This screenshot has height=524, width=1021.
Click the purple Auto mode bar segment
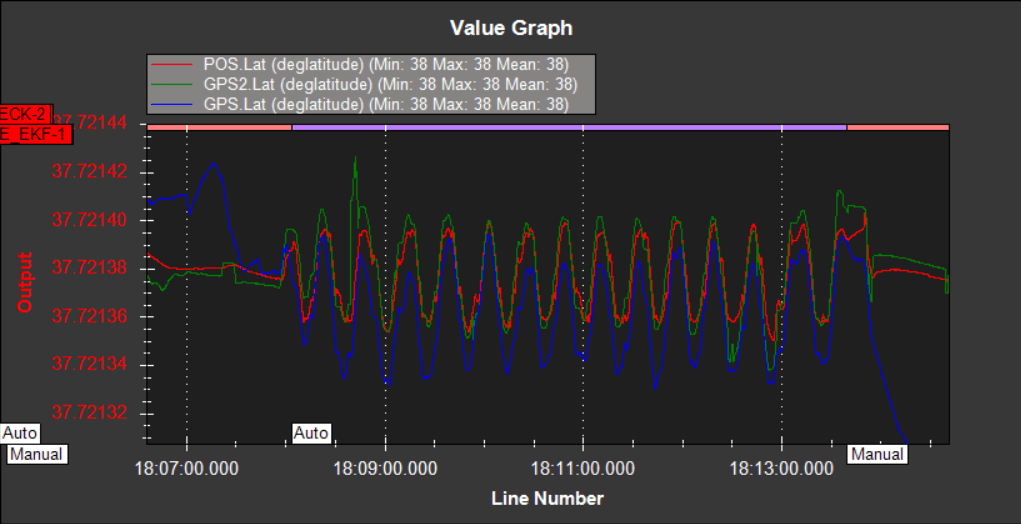tap(568, 127)
